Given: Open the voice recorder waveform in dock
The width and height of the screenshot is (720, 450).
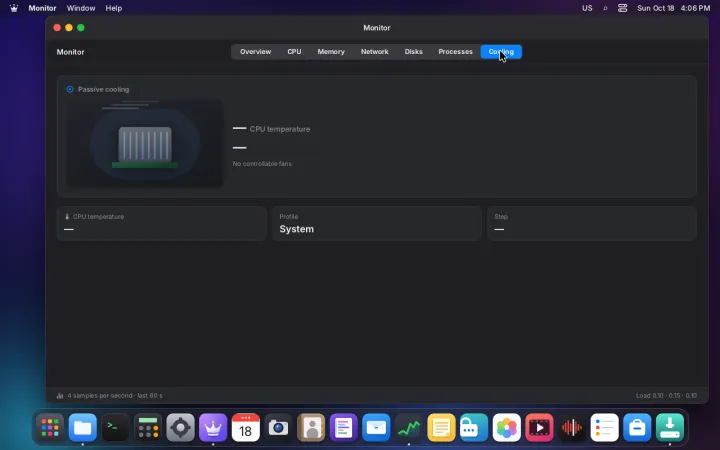Looking at the screenshot, I should tap(572, 428).
